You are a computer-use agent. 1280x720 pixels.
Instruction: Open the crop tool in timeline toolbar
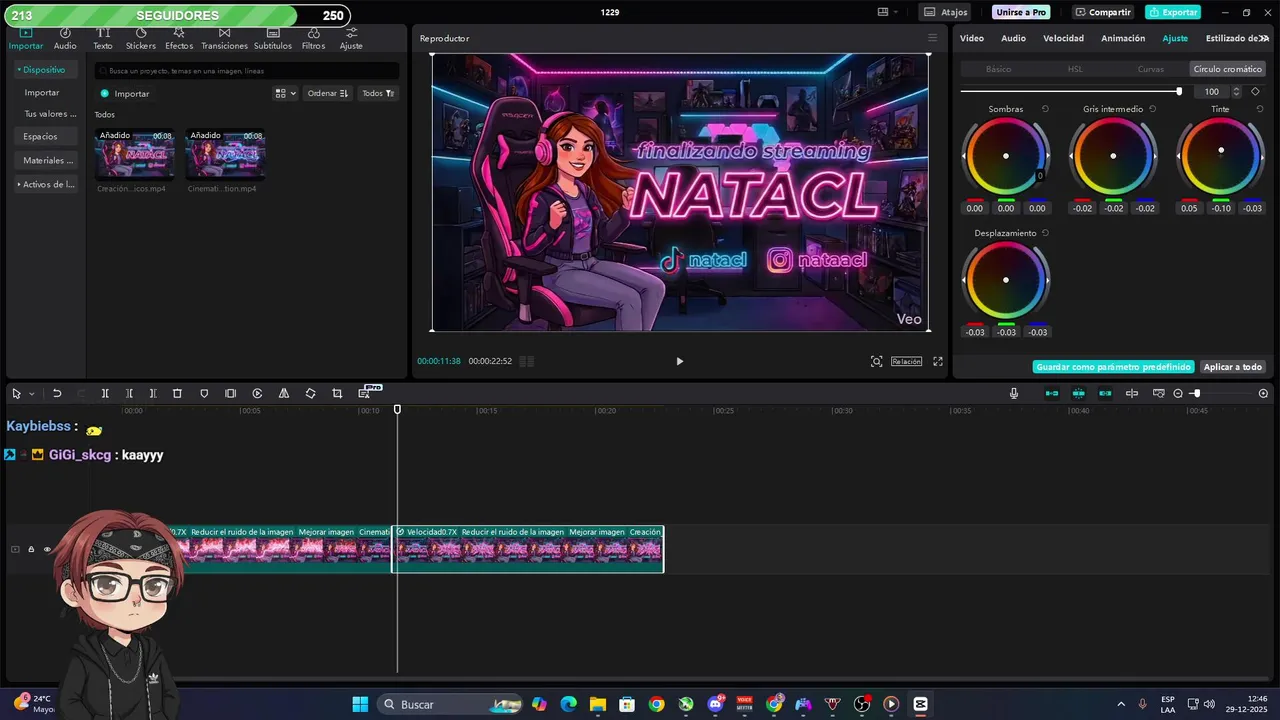tap(337, 394)
